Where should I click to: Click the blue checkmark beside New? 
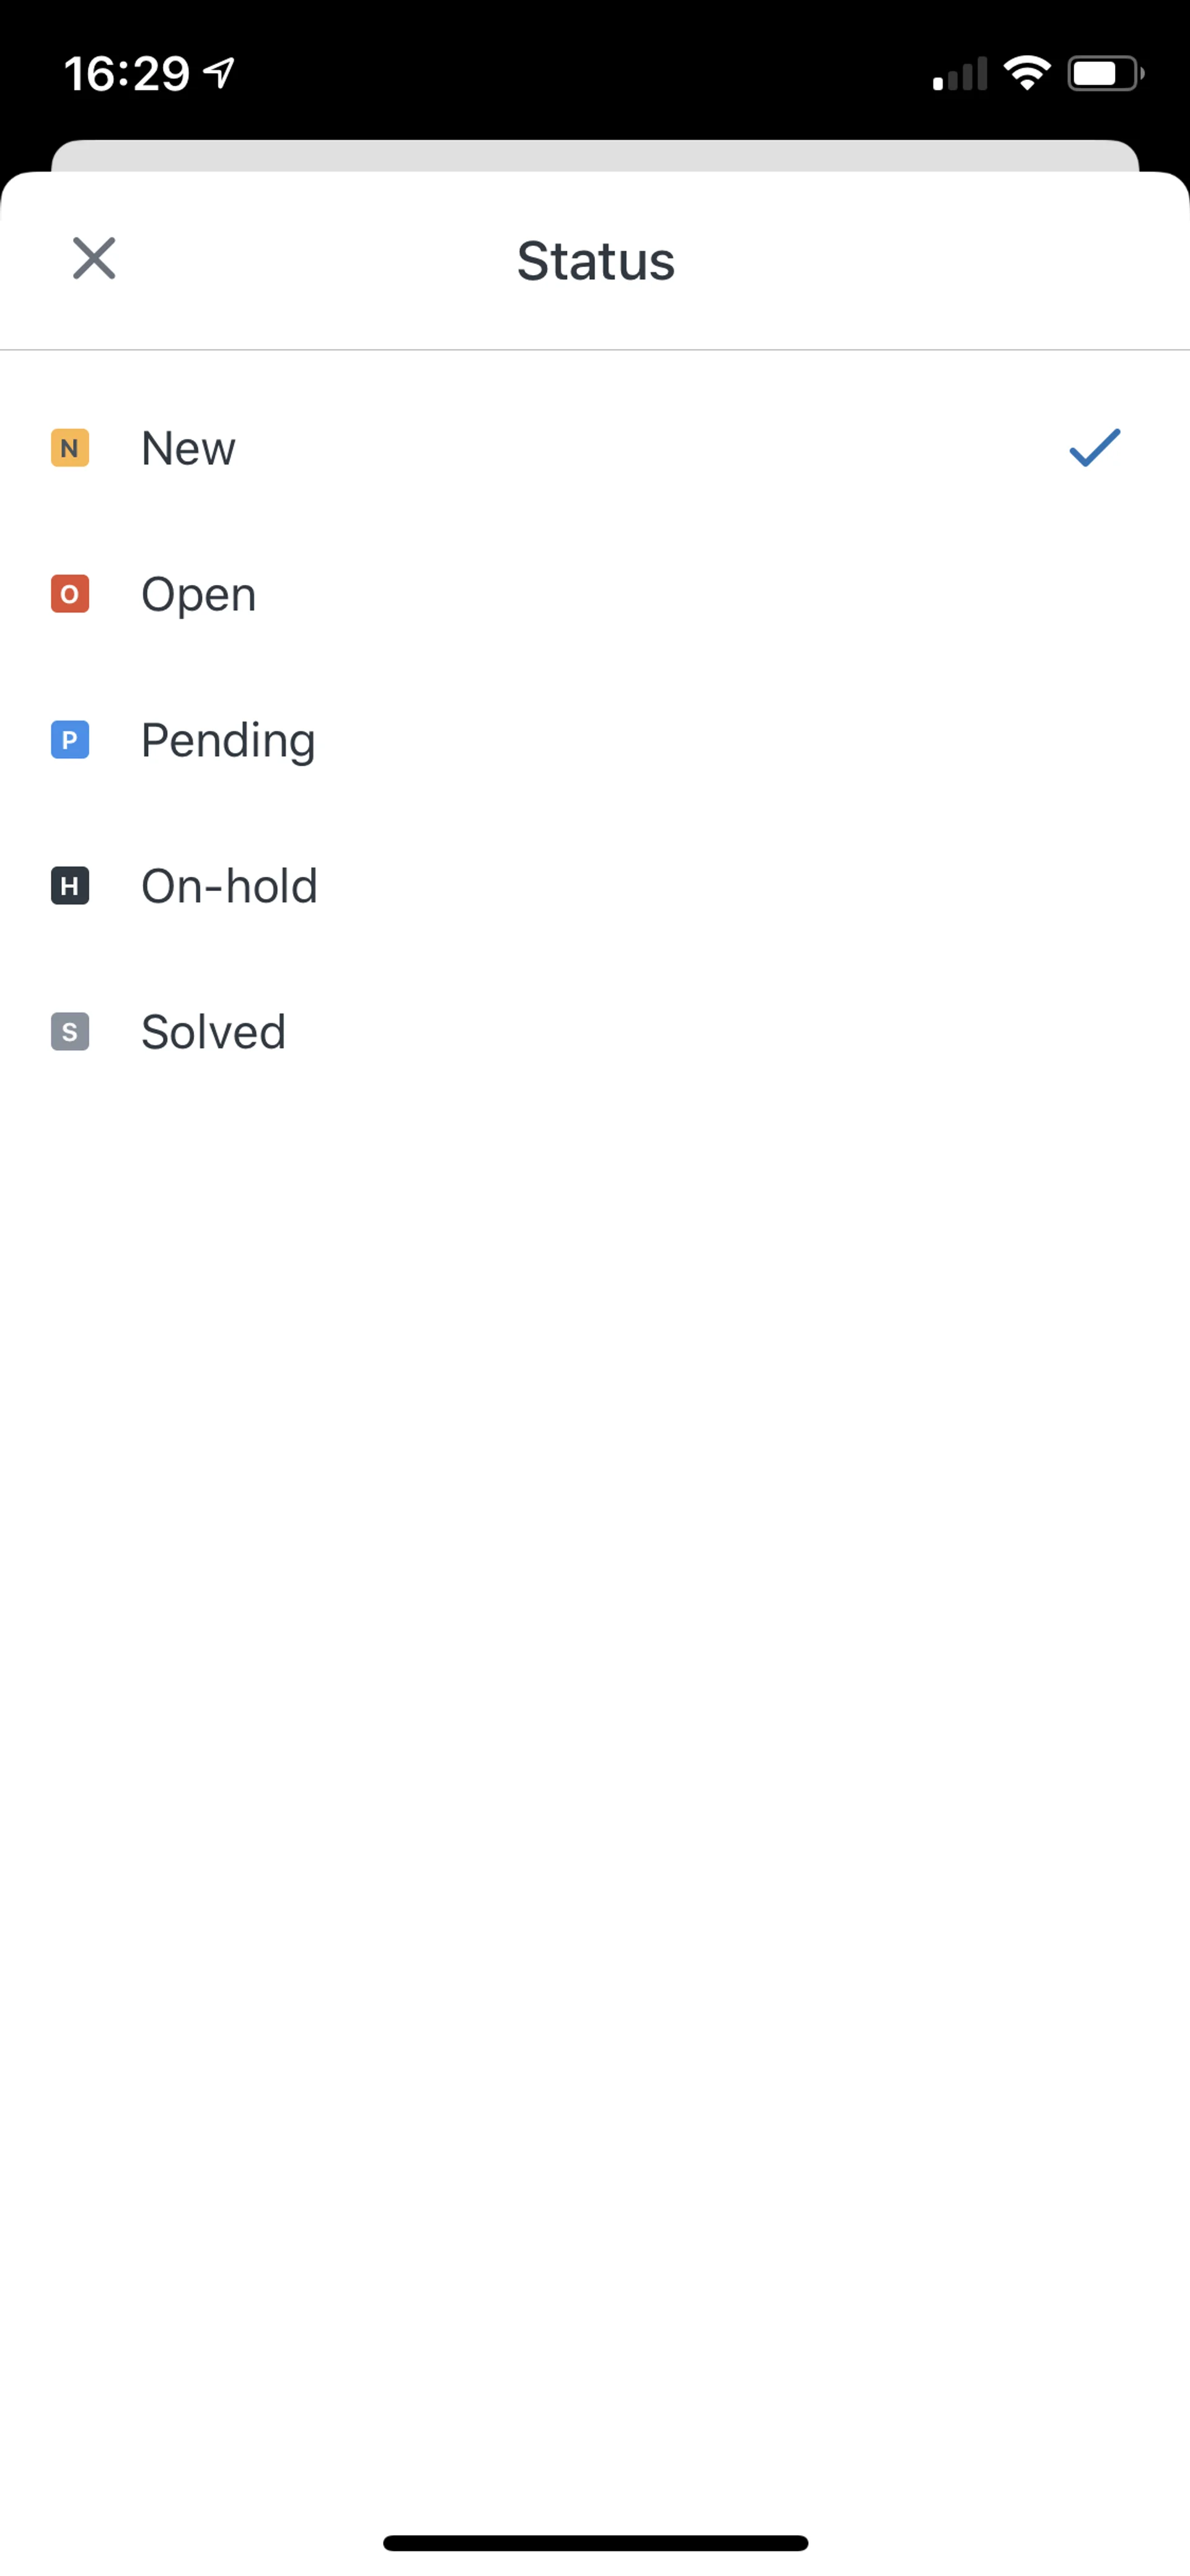click(x=1094, y=448)
